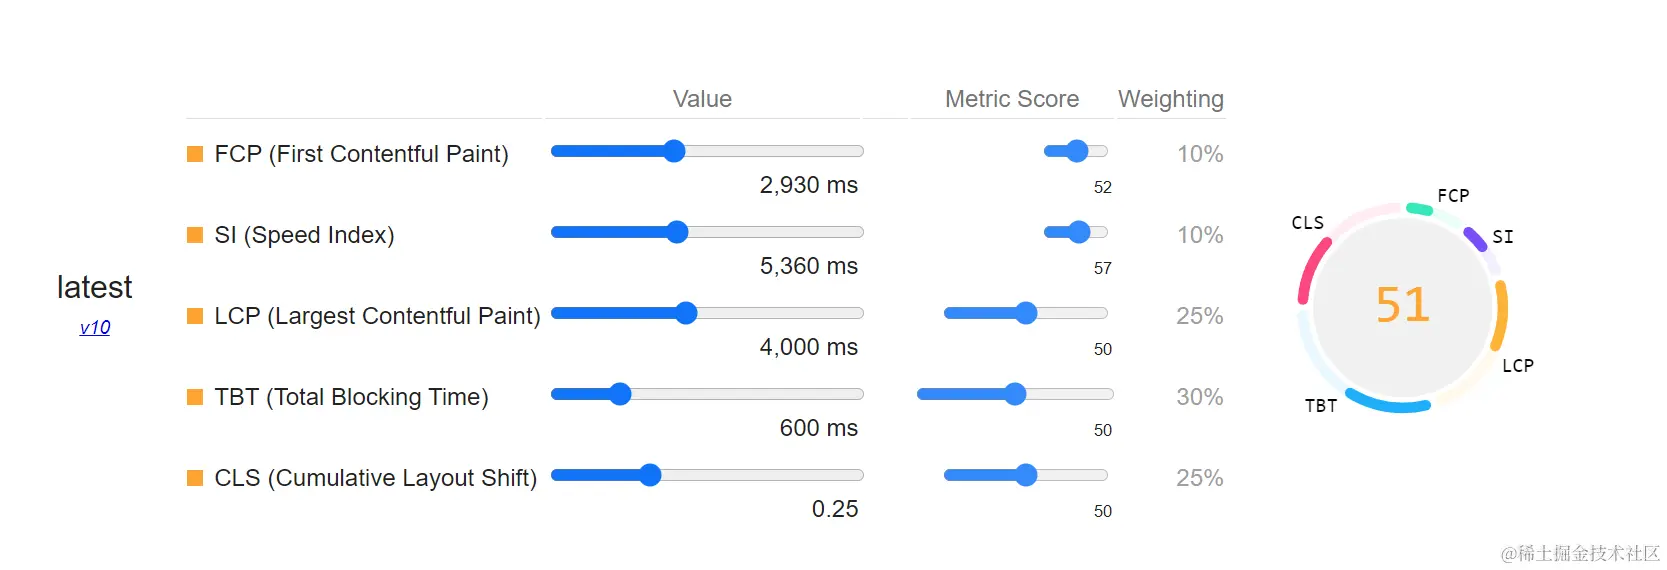1667x570 pixels.
Task: Click the TBT metric score slider handle
Action: [1015, 394]
